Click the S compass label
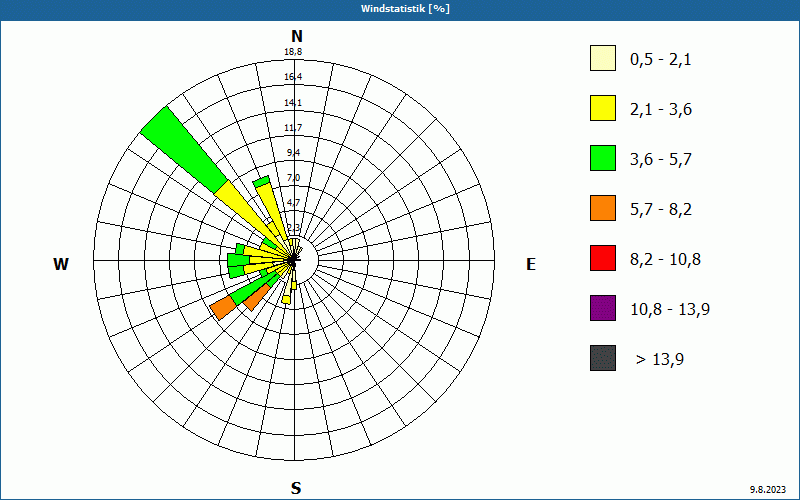Image resolution: width=800 pixels, height=500 pixels. pos(296,488)
